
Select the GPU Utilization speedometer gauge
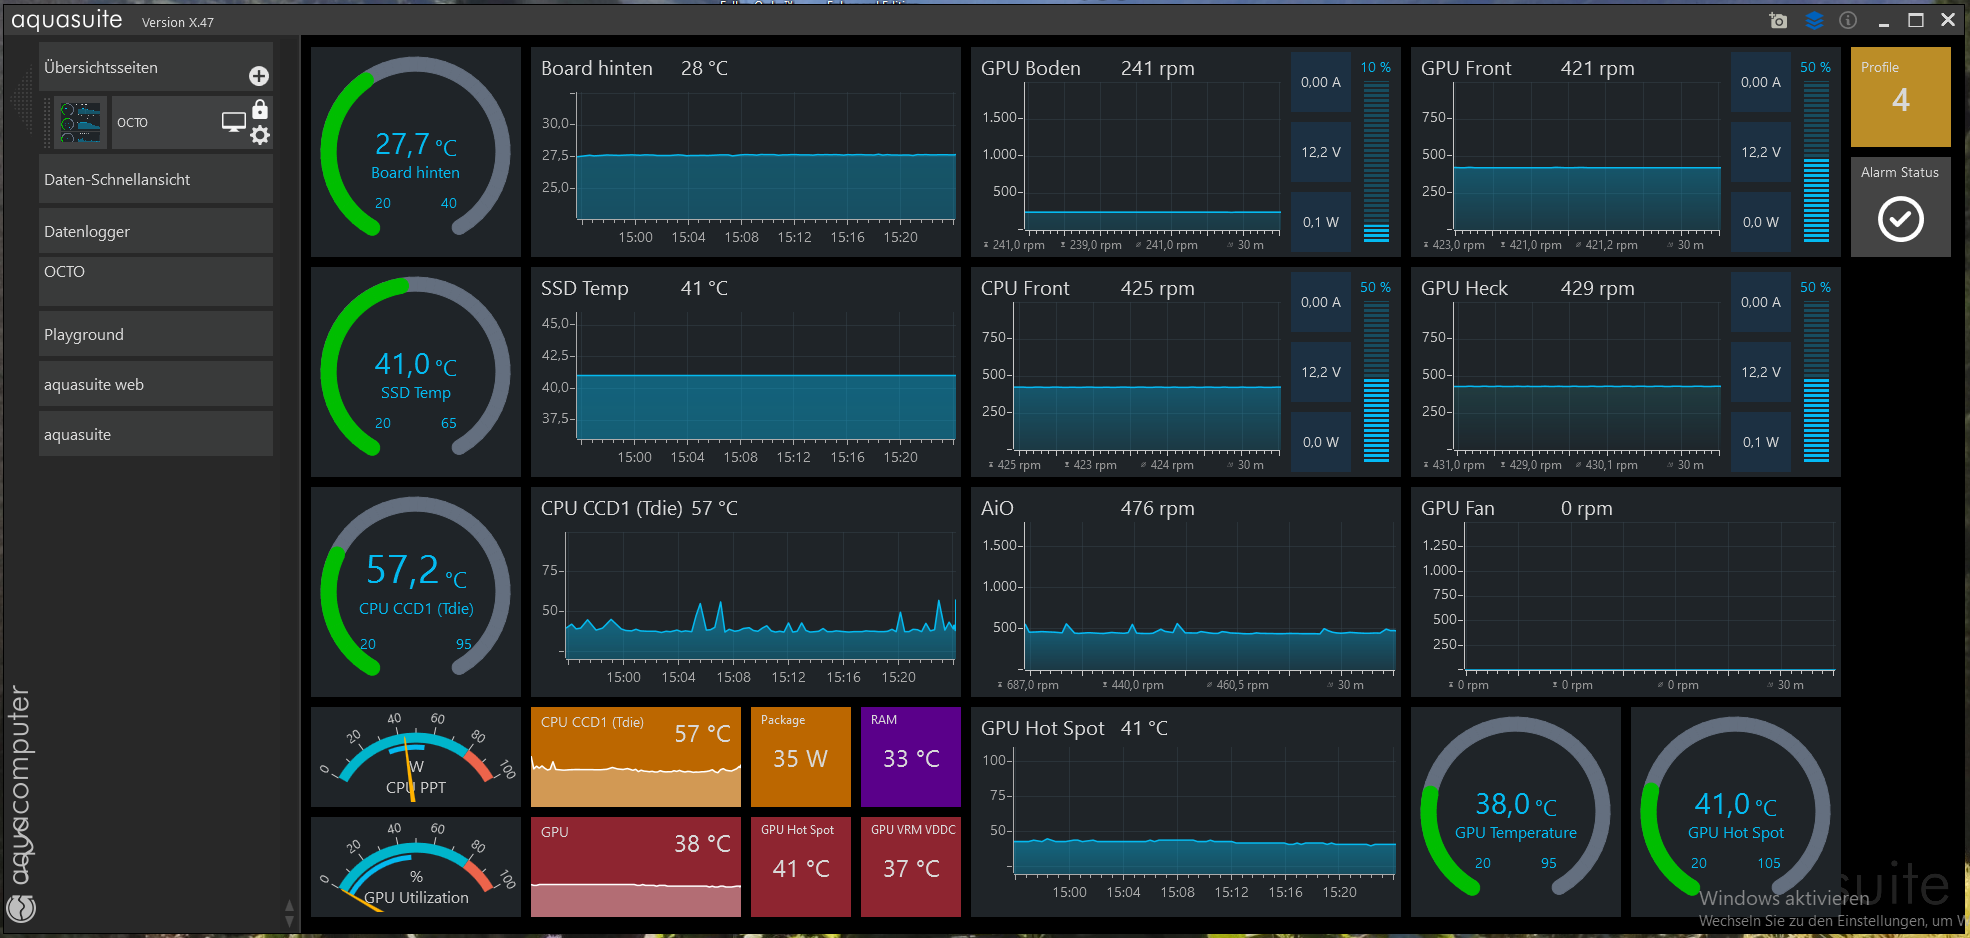(416, 867)
